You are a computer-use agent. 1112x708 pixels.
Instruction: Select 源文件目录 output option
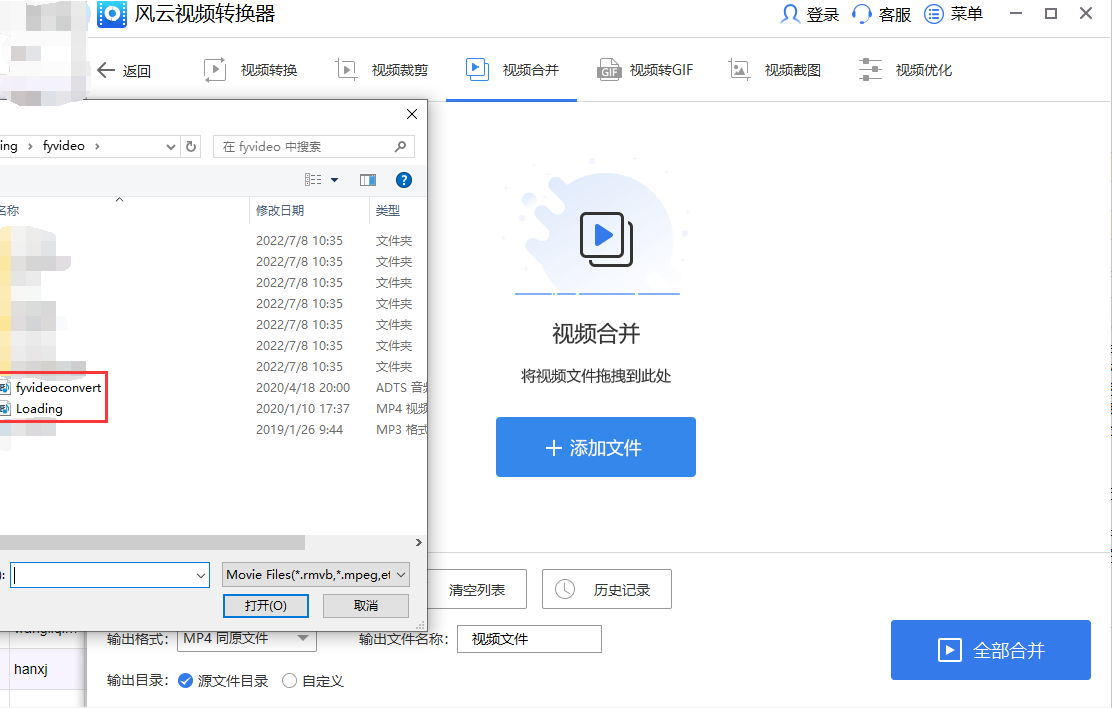point(185,680)
